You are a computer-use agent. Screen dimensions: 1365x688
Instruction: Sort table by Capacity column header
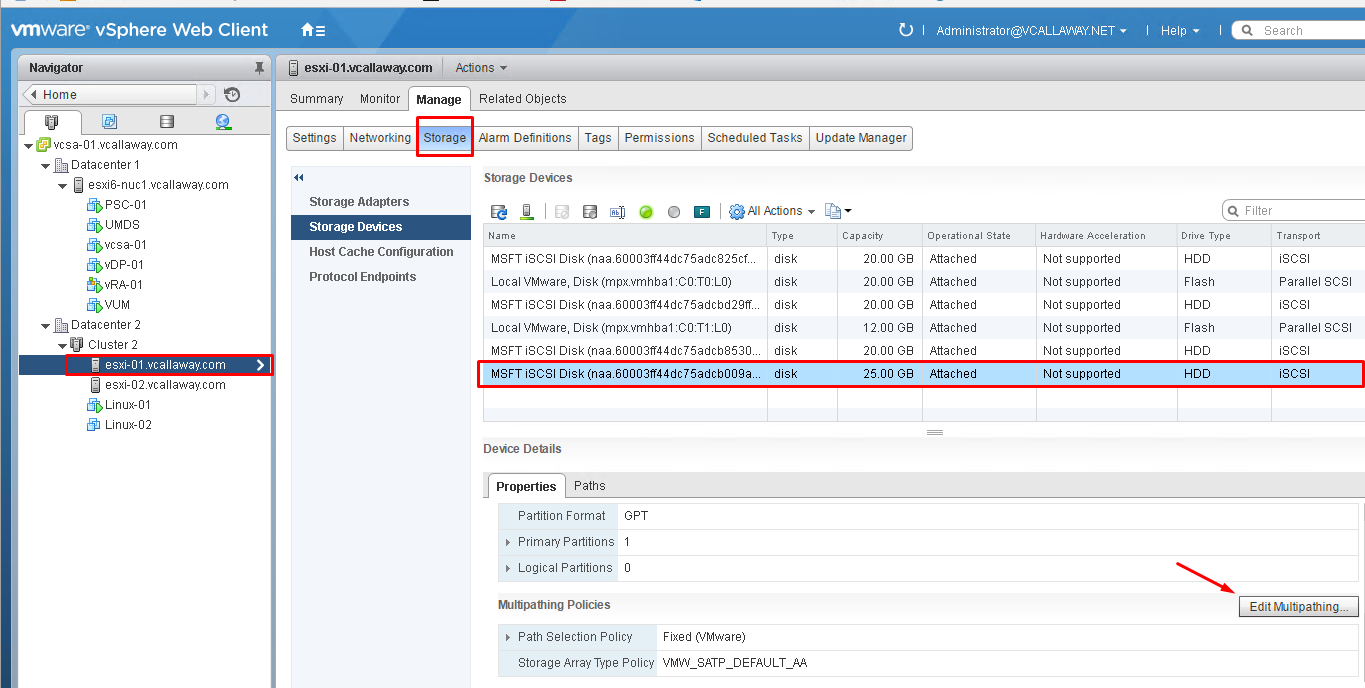tap(879, 236)
